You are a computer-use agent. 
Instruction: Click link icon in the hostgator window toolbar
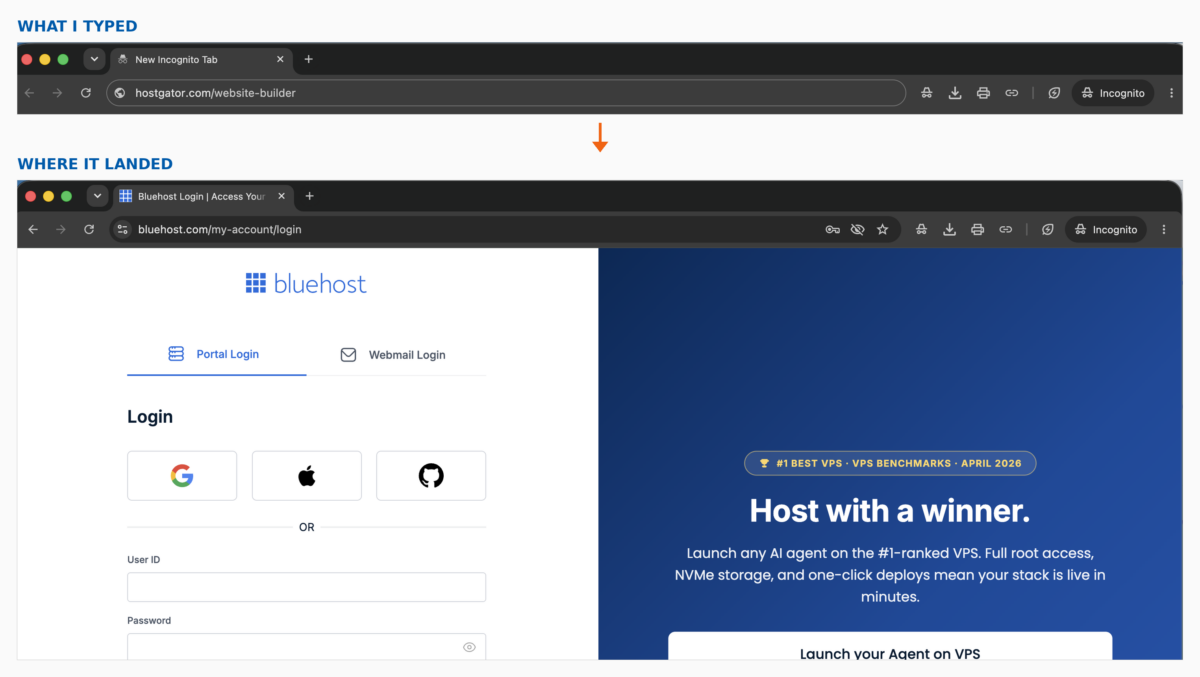click(1011, 93)
